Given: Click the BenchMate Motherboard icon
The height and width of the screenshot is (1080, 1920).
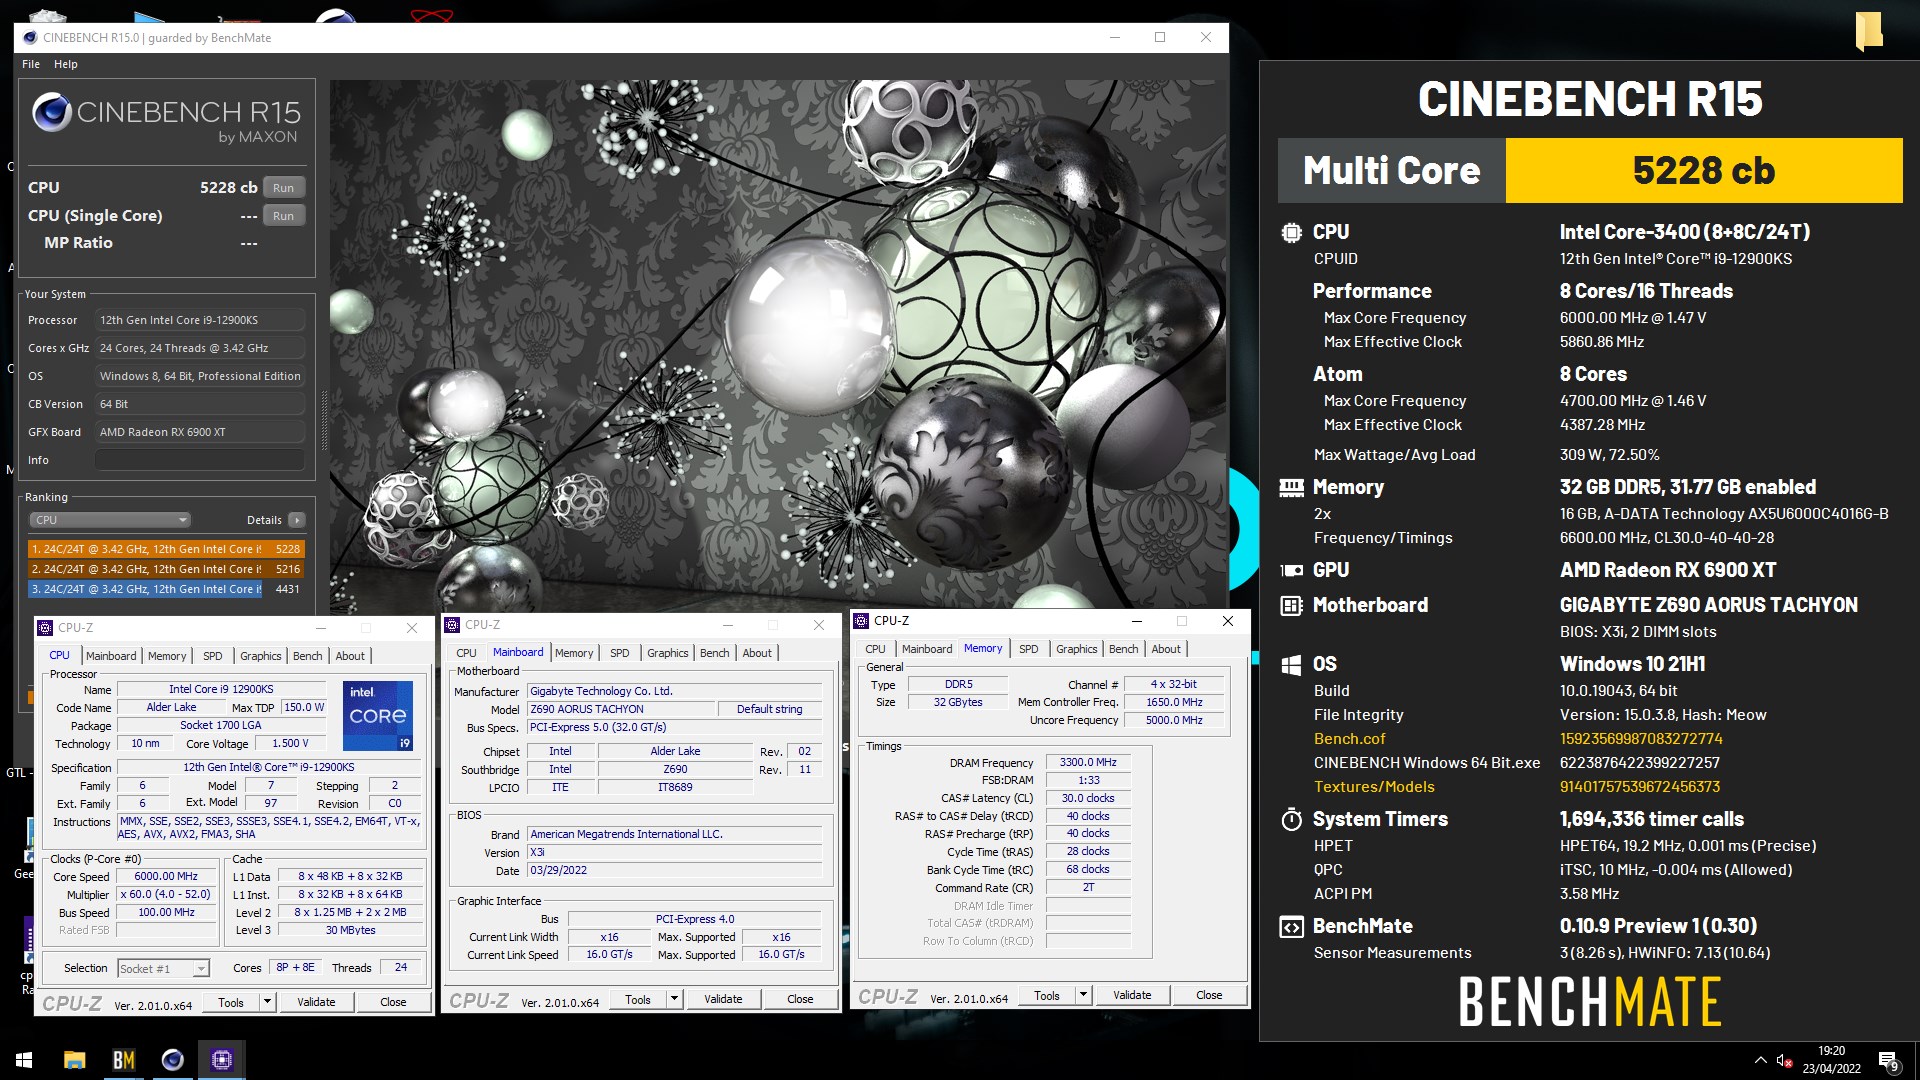Looking at the screenshot, I should (x=1291, y=605).
